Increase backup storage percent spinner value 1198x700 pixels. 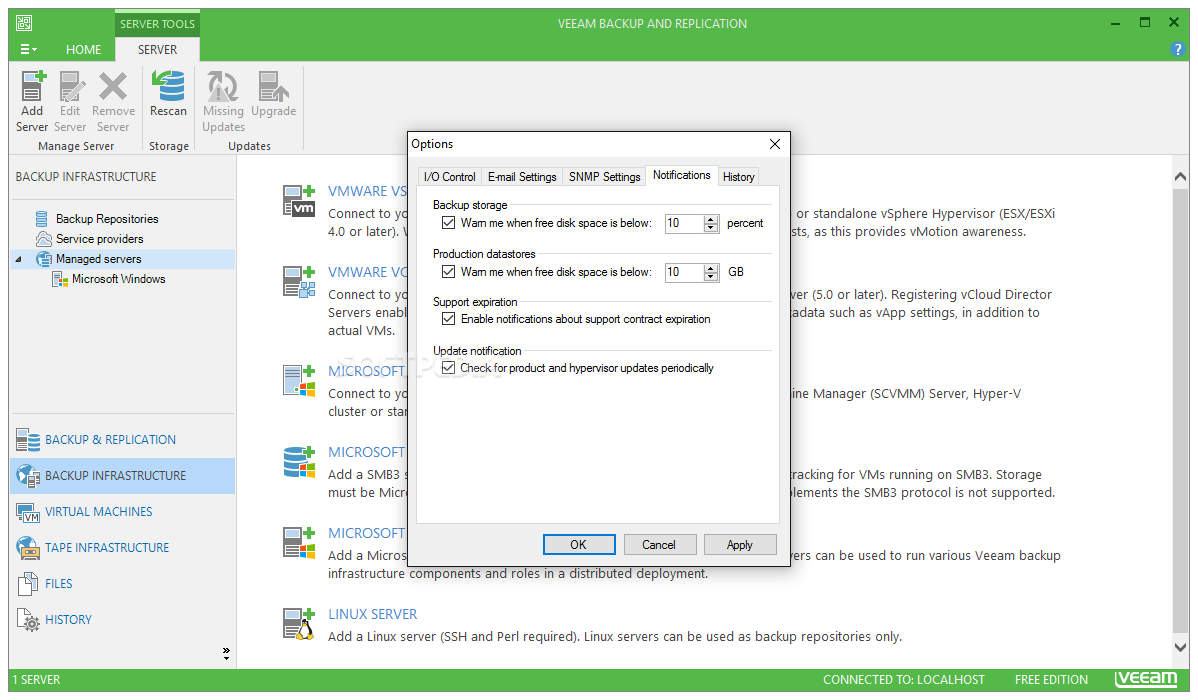[711, 219]
